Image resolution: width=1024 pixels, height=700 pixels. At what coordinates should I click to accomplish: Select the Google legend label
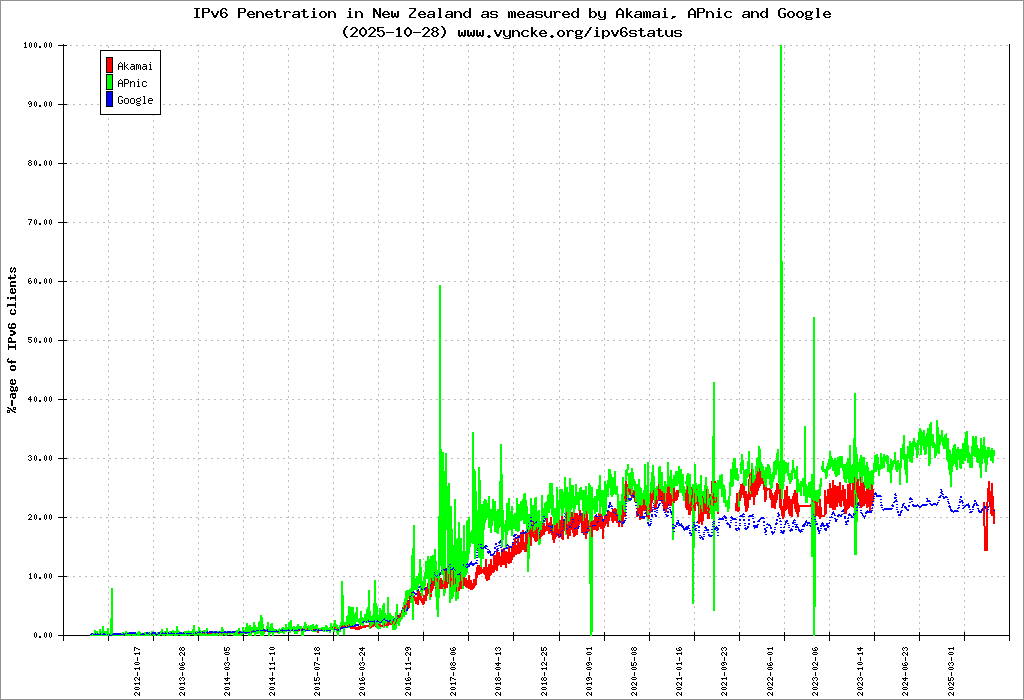135,100
